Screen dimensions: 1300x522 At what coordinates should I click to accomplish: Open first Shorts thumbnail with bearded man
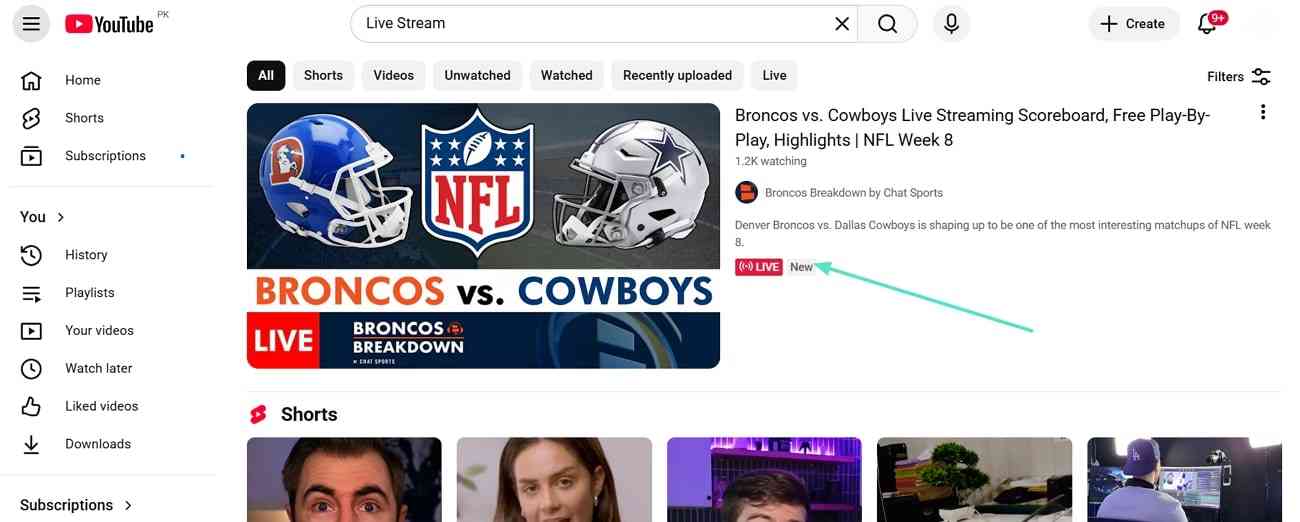point(344,479)
